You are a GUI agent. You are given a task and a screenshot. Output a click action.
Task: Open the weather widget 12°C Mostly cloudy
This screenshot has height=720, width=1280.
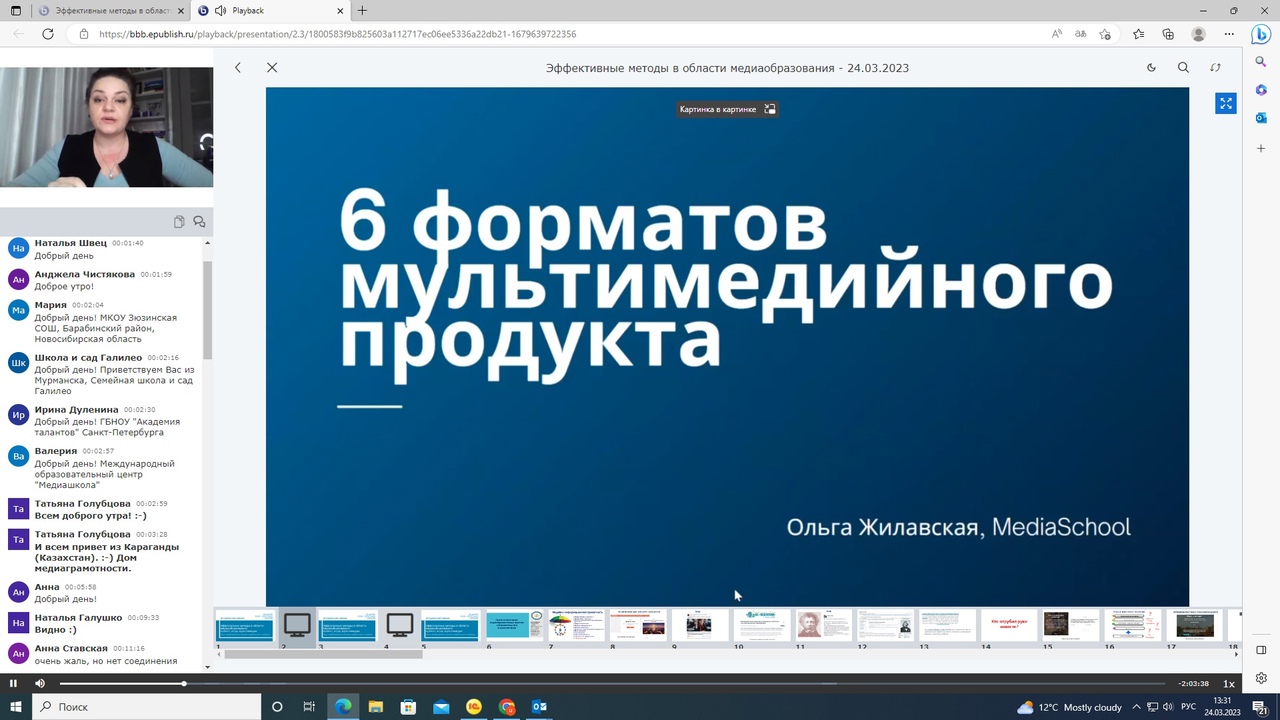[x=1069, y=707]
